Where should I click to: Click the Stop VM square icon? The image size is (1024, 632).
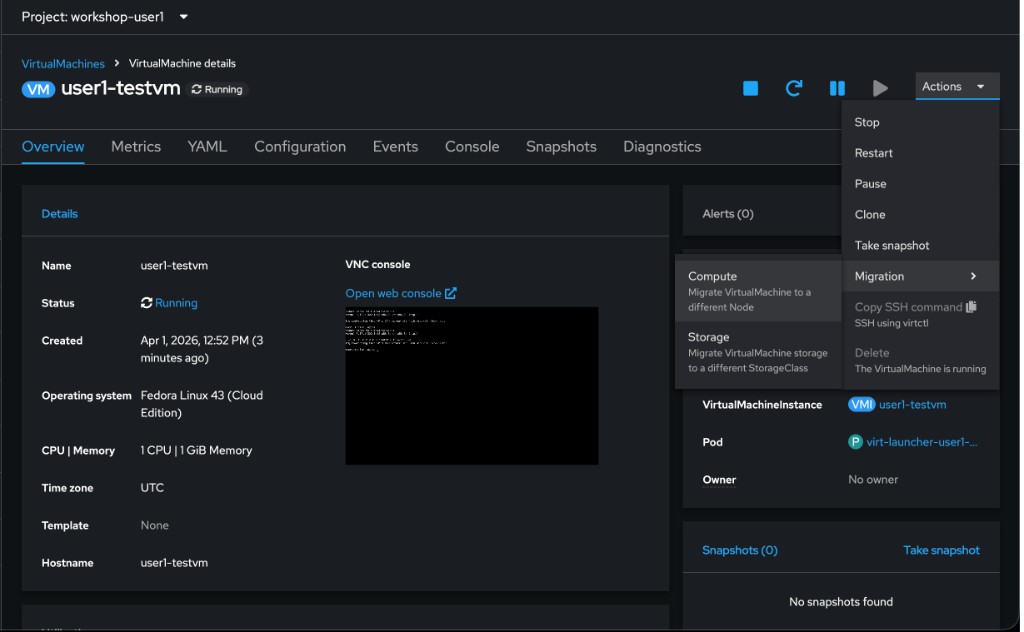750,88
